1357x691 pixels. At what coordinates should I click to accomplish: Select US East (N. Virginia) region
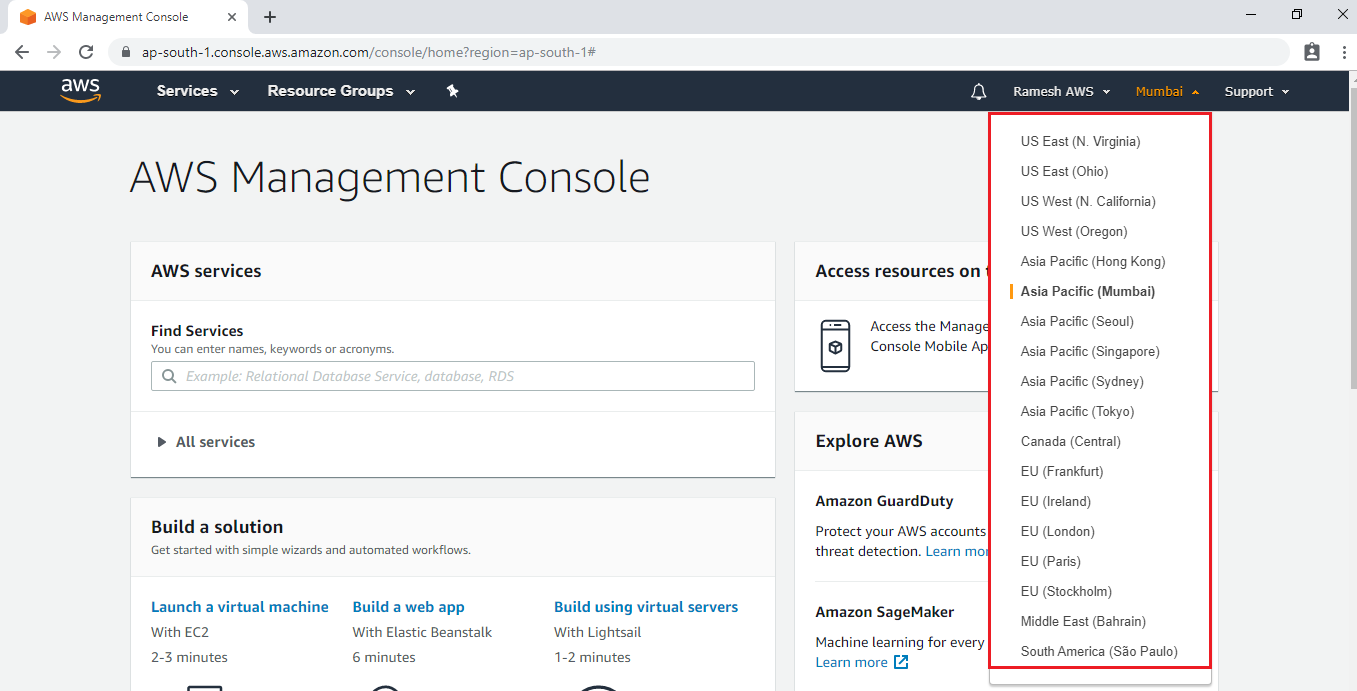click(x=1080, y=141)
